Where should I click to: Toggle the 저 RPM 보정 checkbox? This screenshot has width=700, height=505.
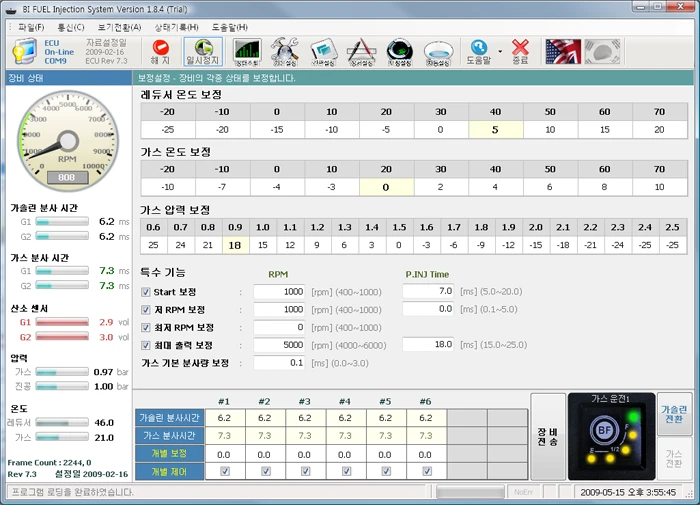coord(146,309)
